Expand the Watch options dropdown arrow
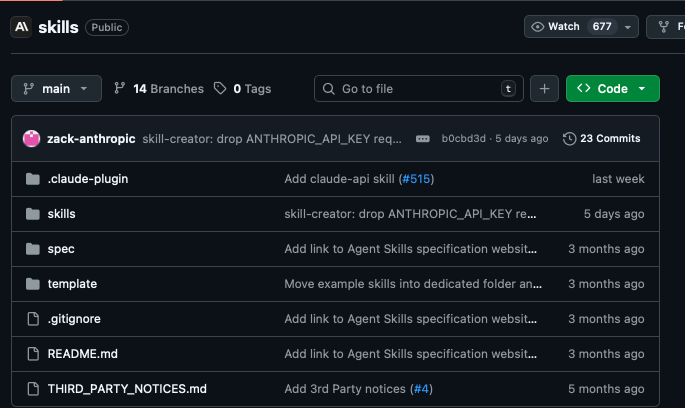 [628, 27]
